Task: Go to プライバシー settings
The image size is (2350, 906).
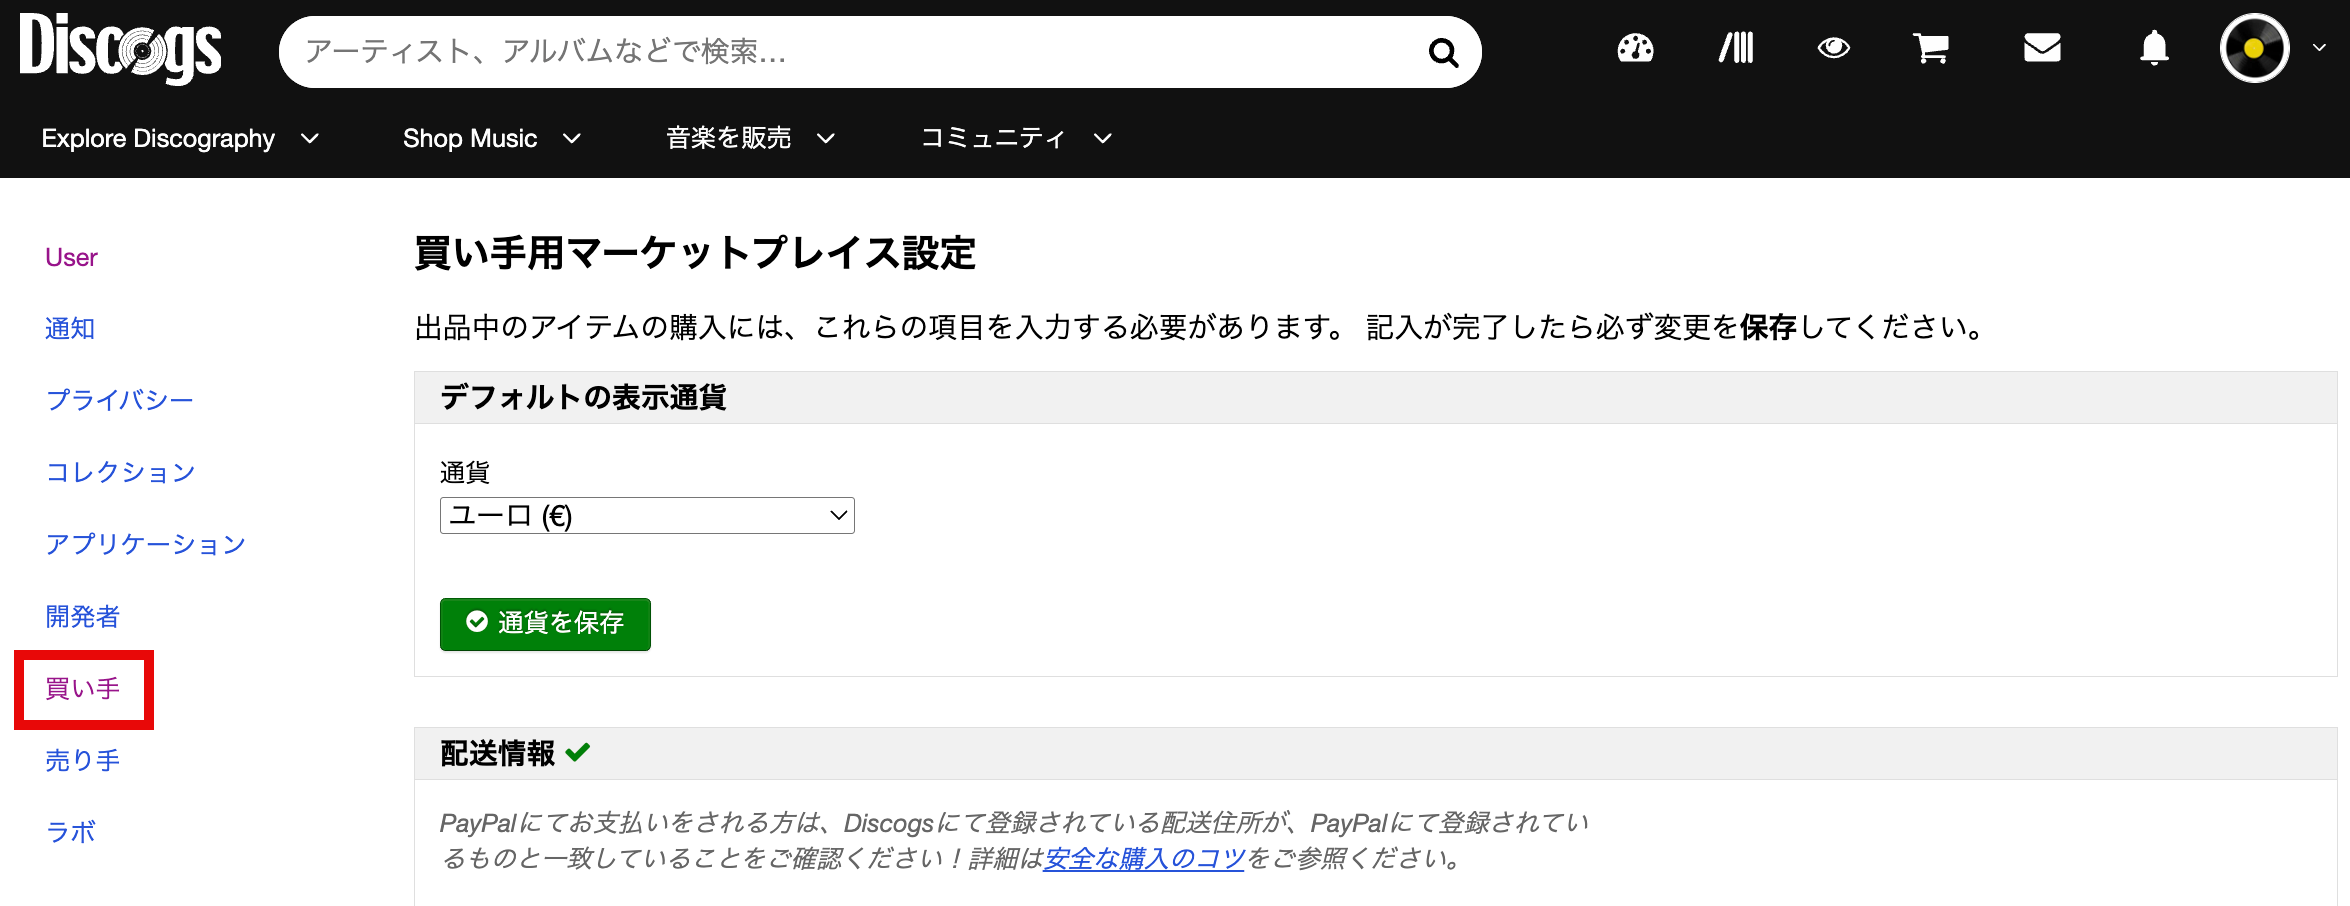Action: [x=119, y=399]
